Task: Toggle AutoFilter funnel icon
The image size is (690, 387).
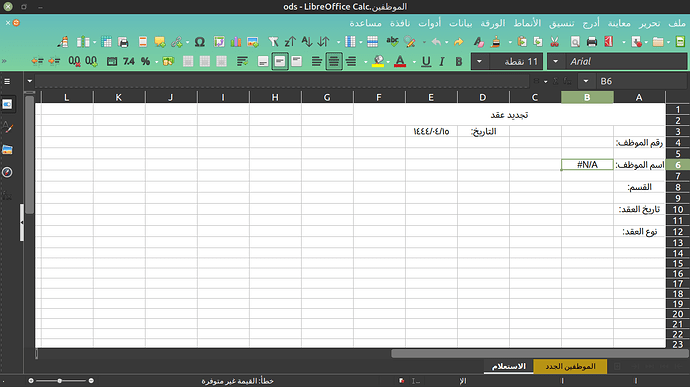Action: pyautogui.click(x=273, y=42)
